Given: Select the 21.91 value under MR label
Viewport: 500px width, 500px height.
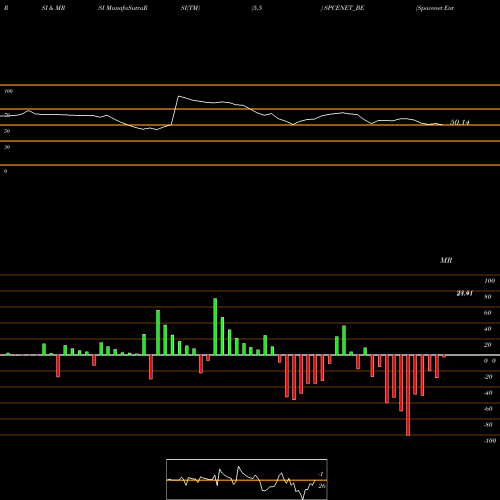Looking at the screenshot, I should (x=464, y=293).
